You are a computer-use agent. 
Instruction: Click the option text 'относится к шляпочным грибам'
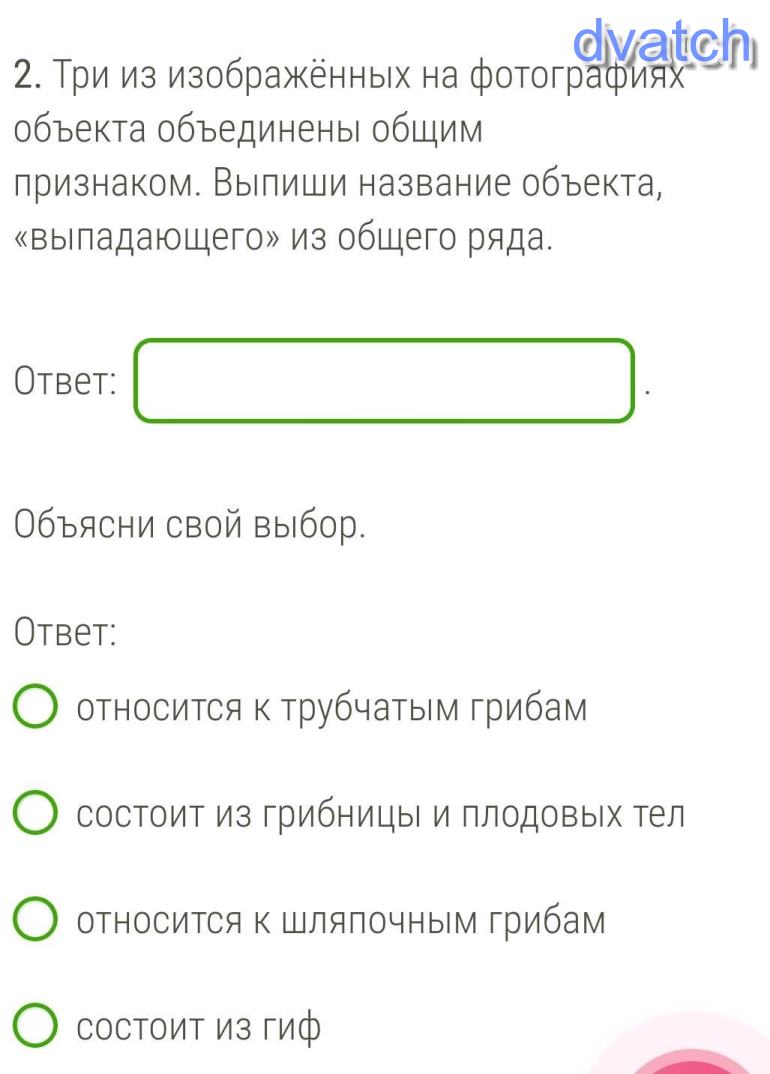[341, 920]
